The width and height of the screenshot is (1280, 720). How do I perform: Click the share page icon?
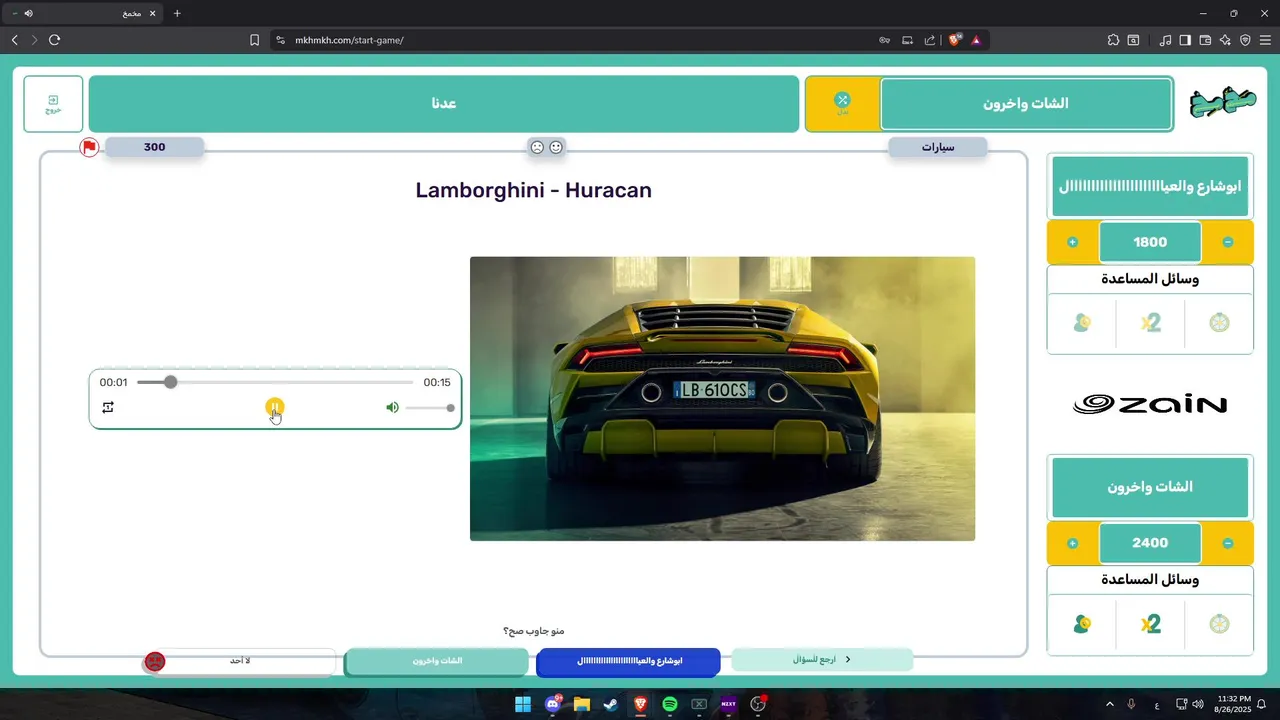pos(930,40)
